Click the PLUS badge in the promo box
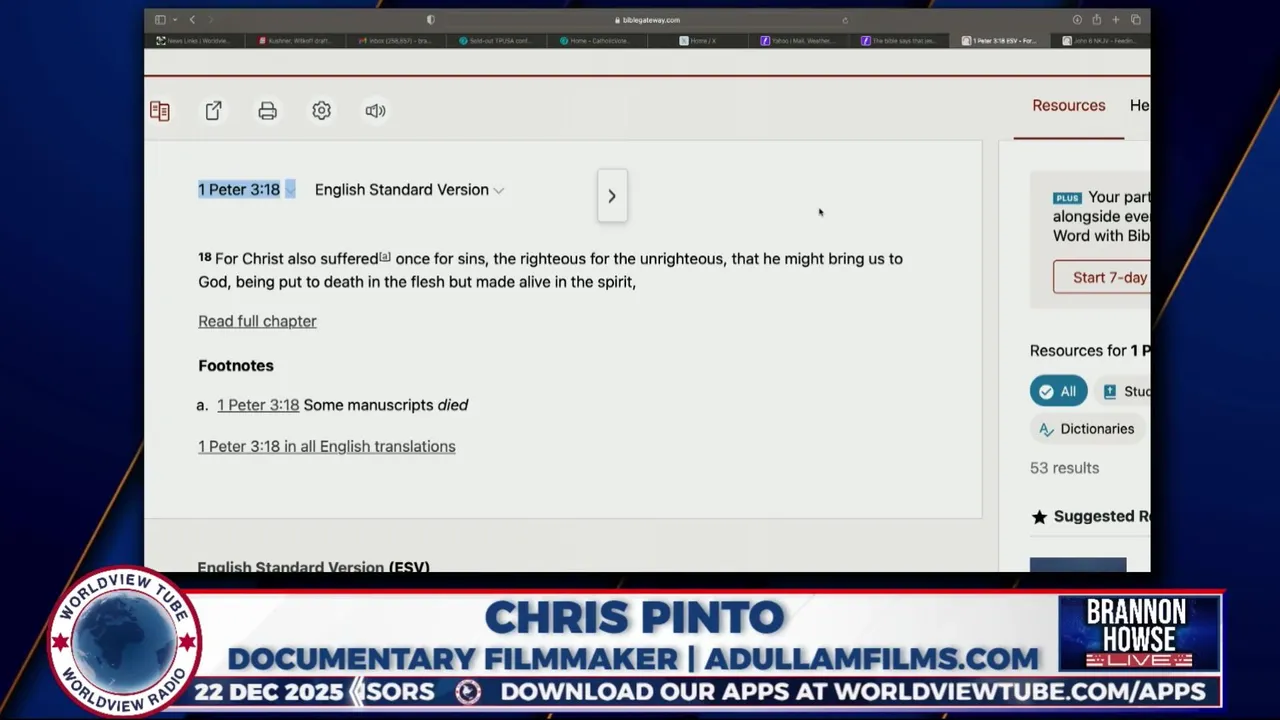Image resolution: width=1280 pixels, height=720 pixels. (1067, 198)
